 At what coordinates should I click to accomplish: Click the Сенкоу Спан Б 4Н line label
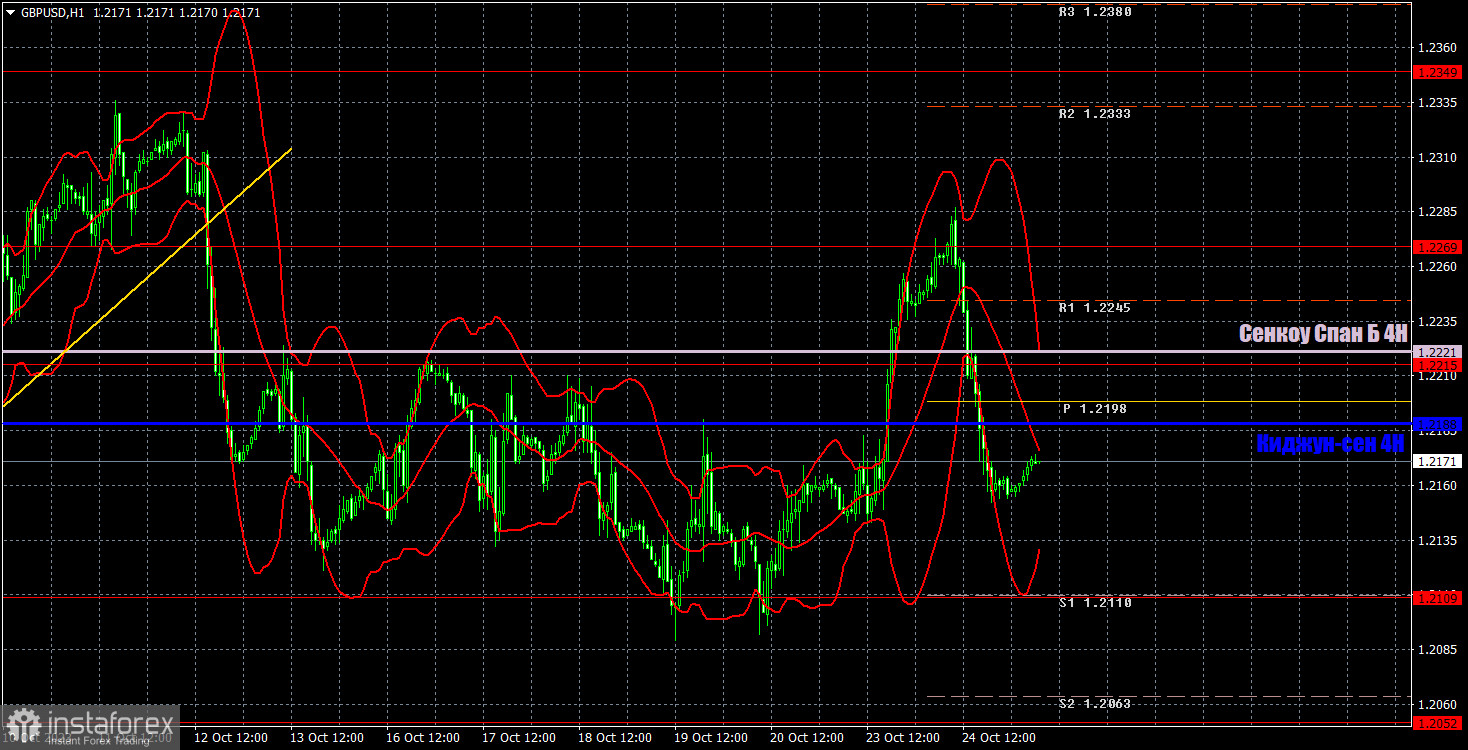pos(1323,334)
